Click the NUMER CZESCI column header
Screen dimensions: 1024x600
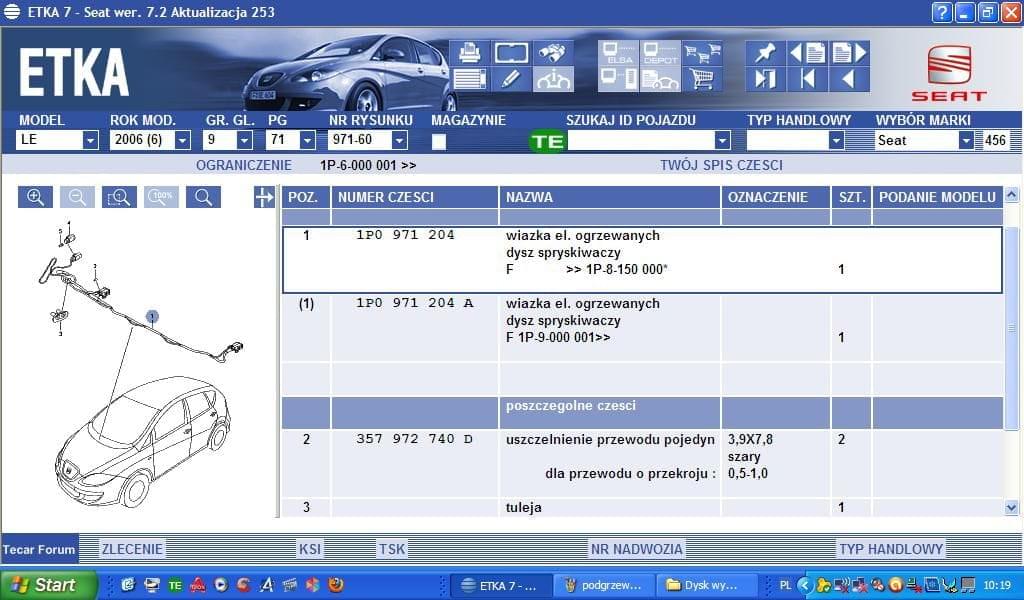point(415,197)
